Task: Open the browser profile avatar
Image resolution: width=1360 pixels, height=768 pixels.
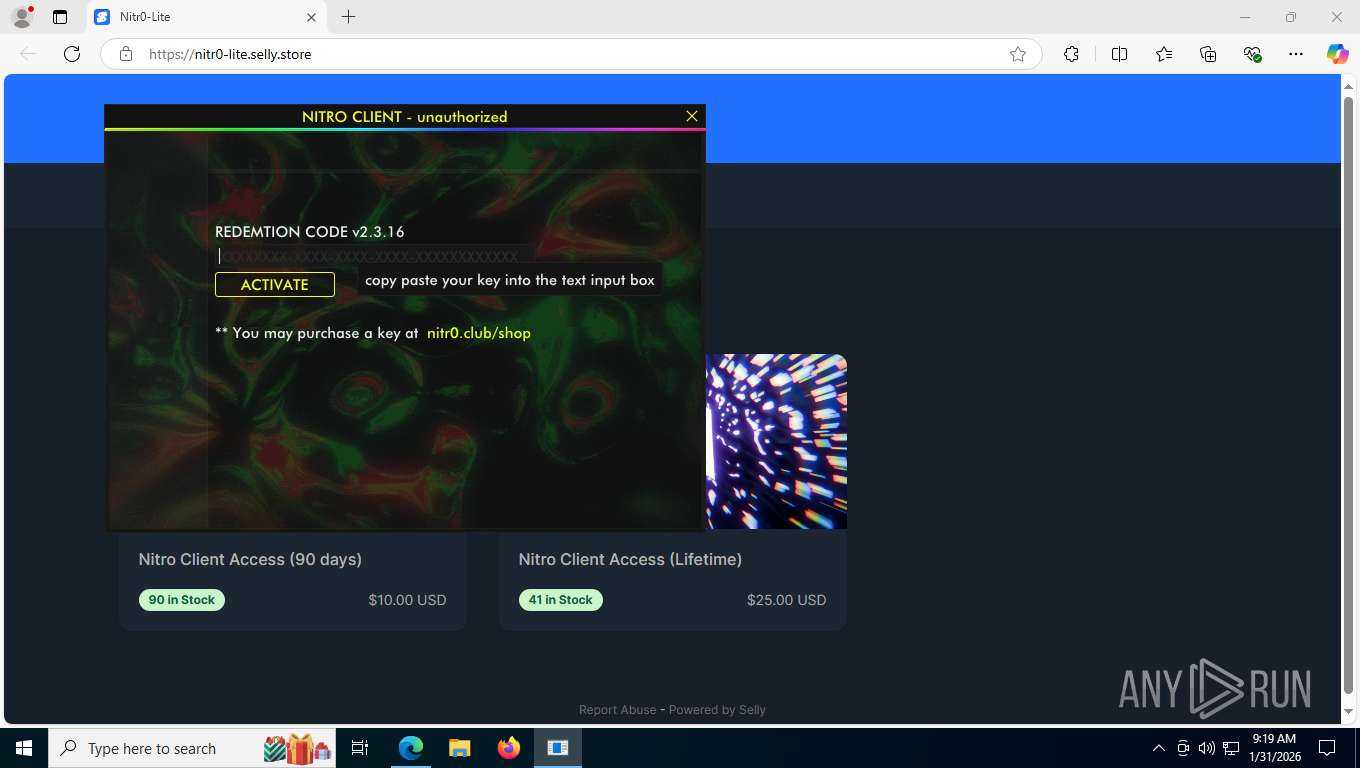Action: pyautogui.click(x=22, y=17)
